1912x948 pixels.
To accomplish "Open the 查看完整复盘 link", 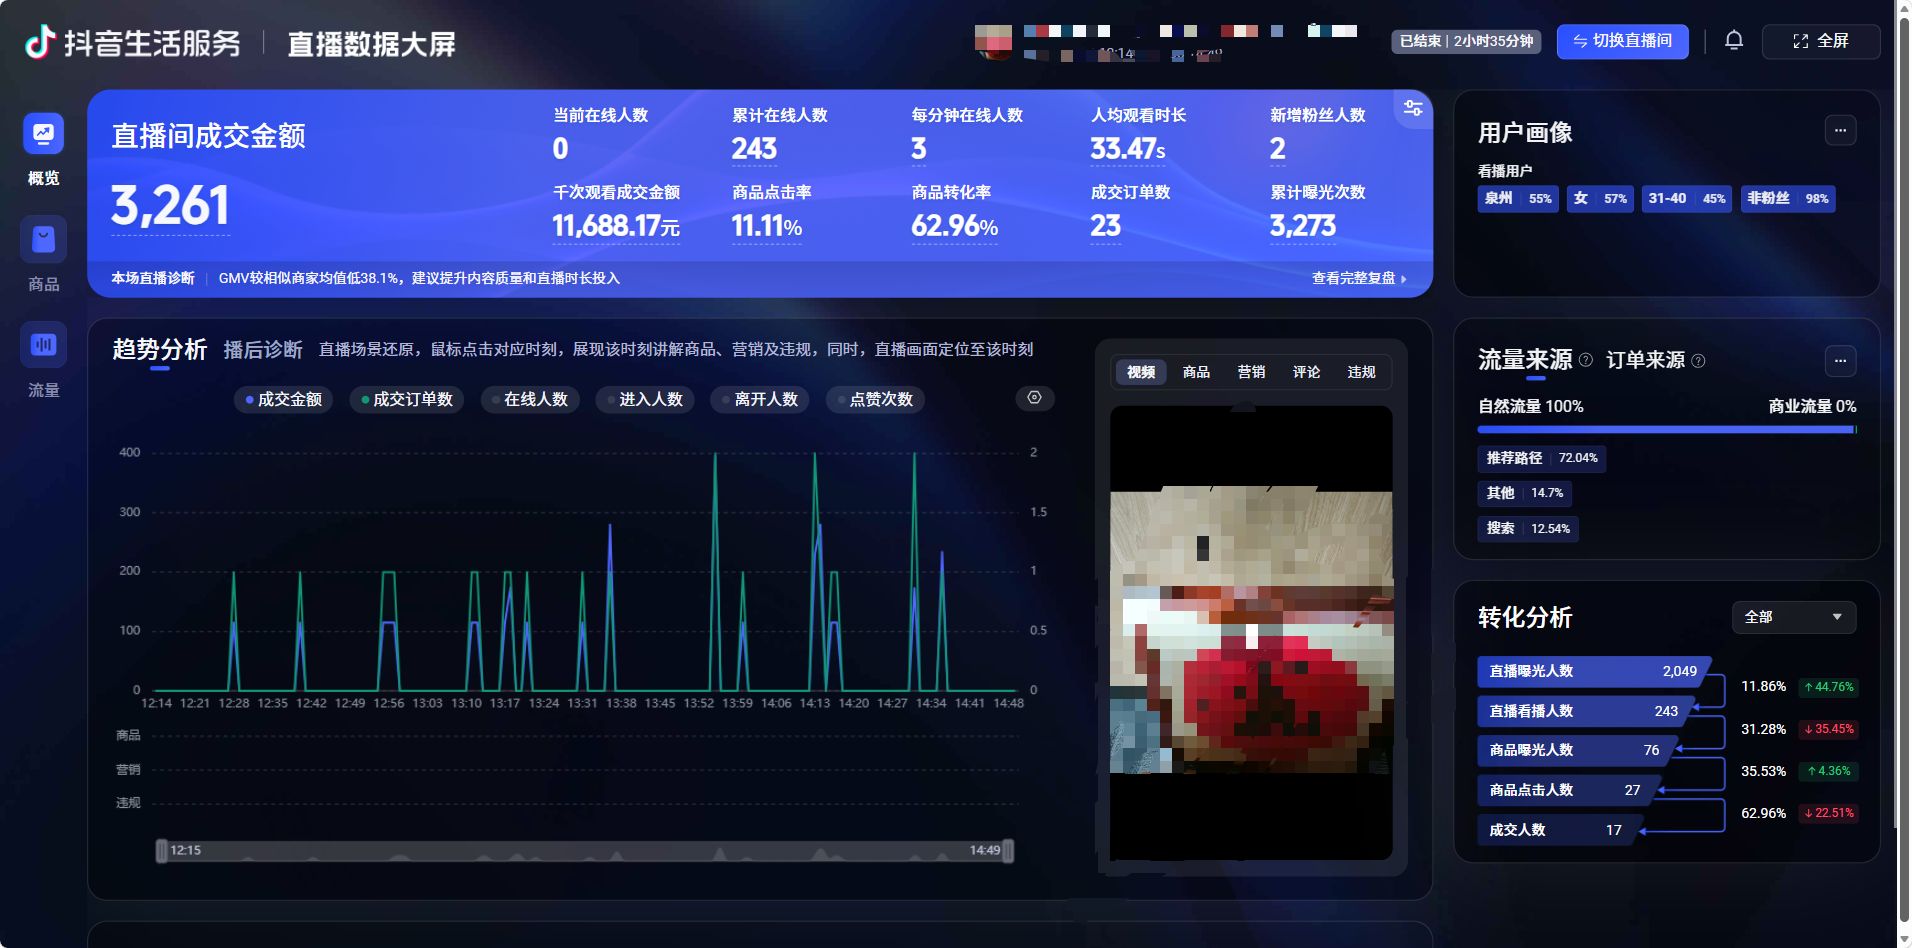I will [x=1359, y=278].
